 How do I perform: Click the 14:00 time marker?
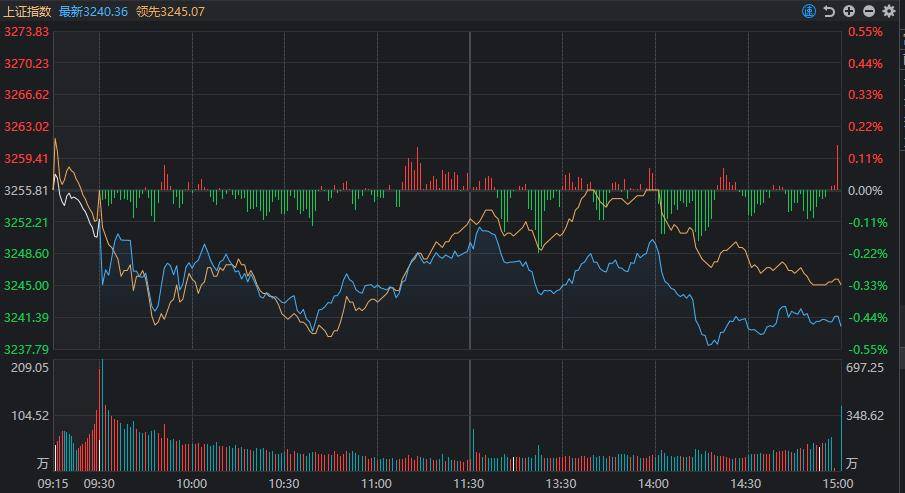click(x=653, y=484)
